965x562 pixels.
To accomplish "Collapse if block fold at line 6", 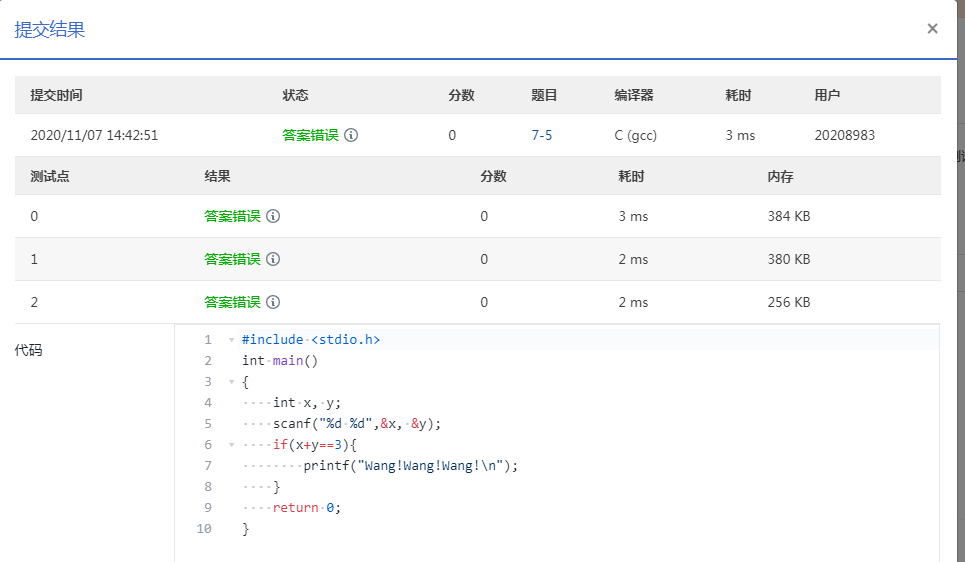I will tap(231, 445).
